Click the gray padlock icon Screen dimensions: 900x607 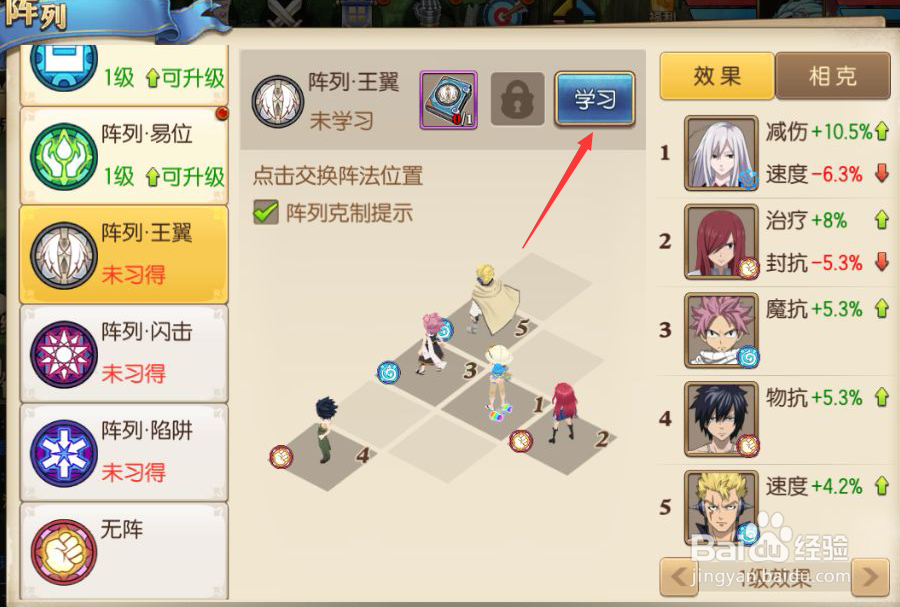click(517, 99)
